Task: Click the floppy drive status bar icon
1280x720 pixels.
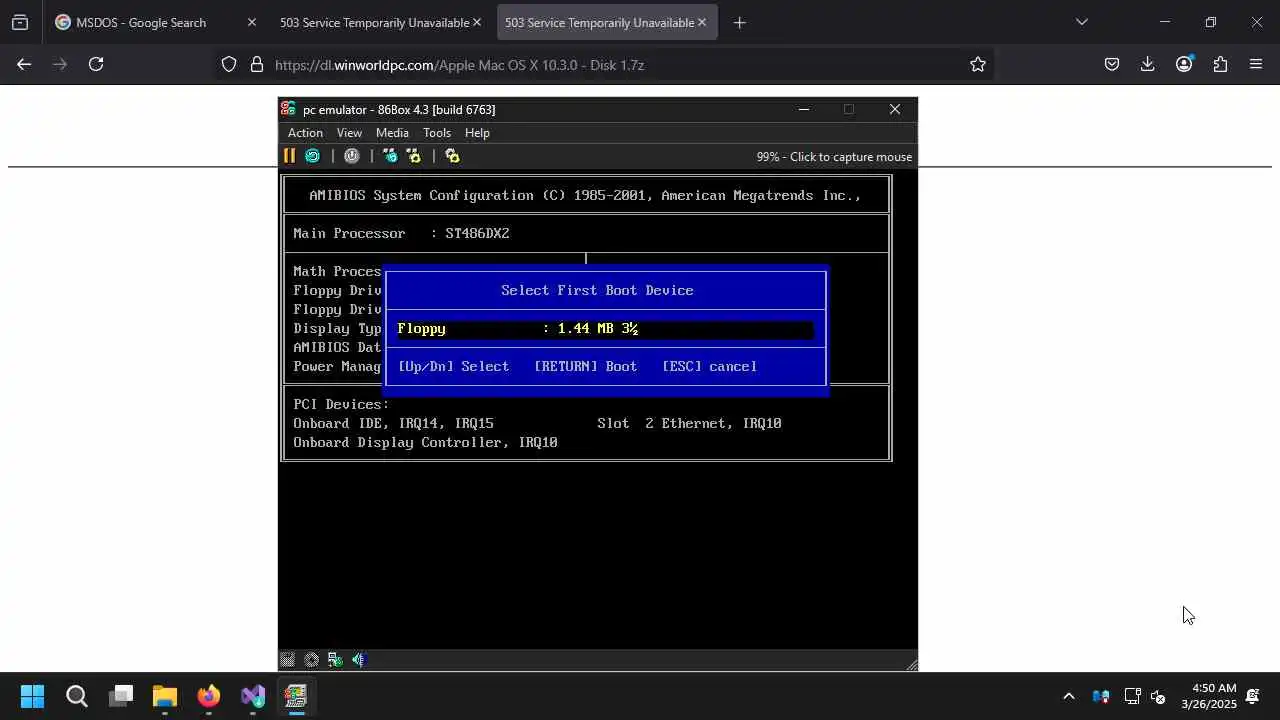Action: (288, 660)
